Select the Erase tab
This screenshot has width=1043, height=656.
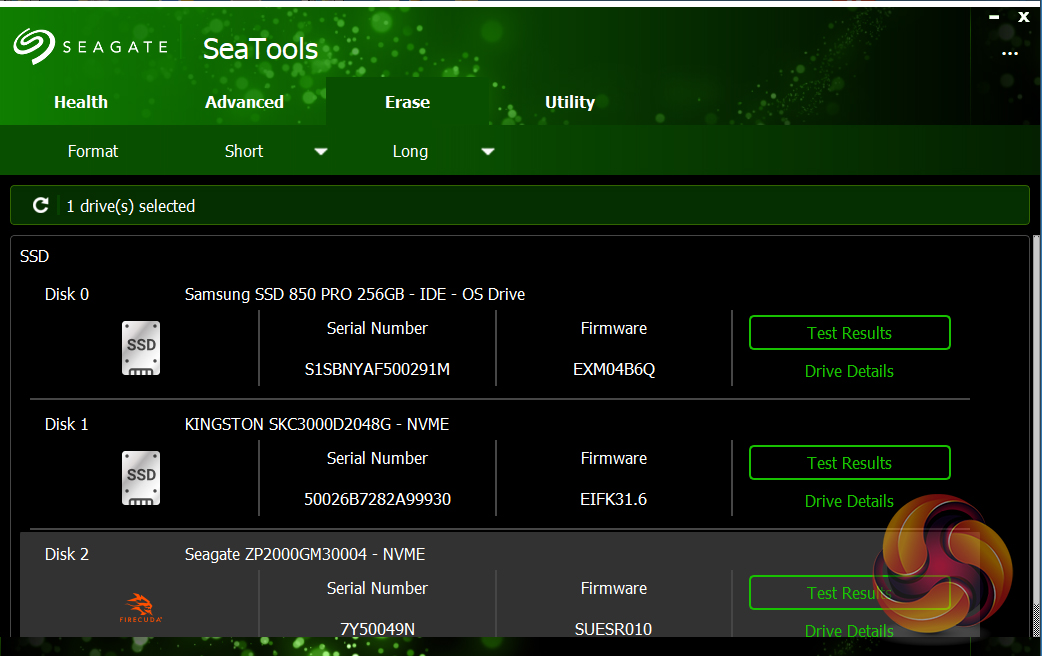(x=407, y=102)
